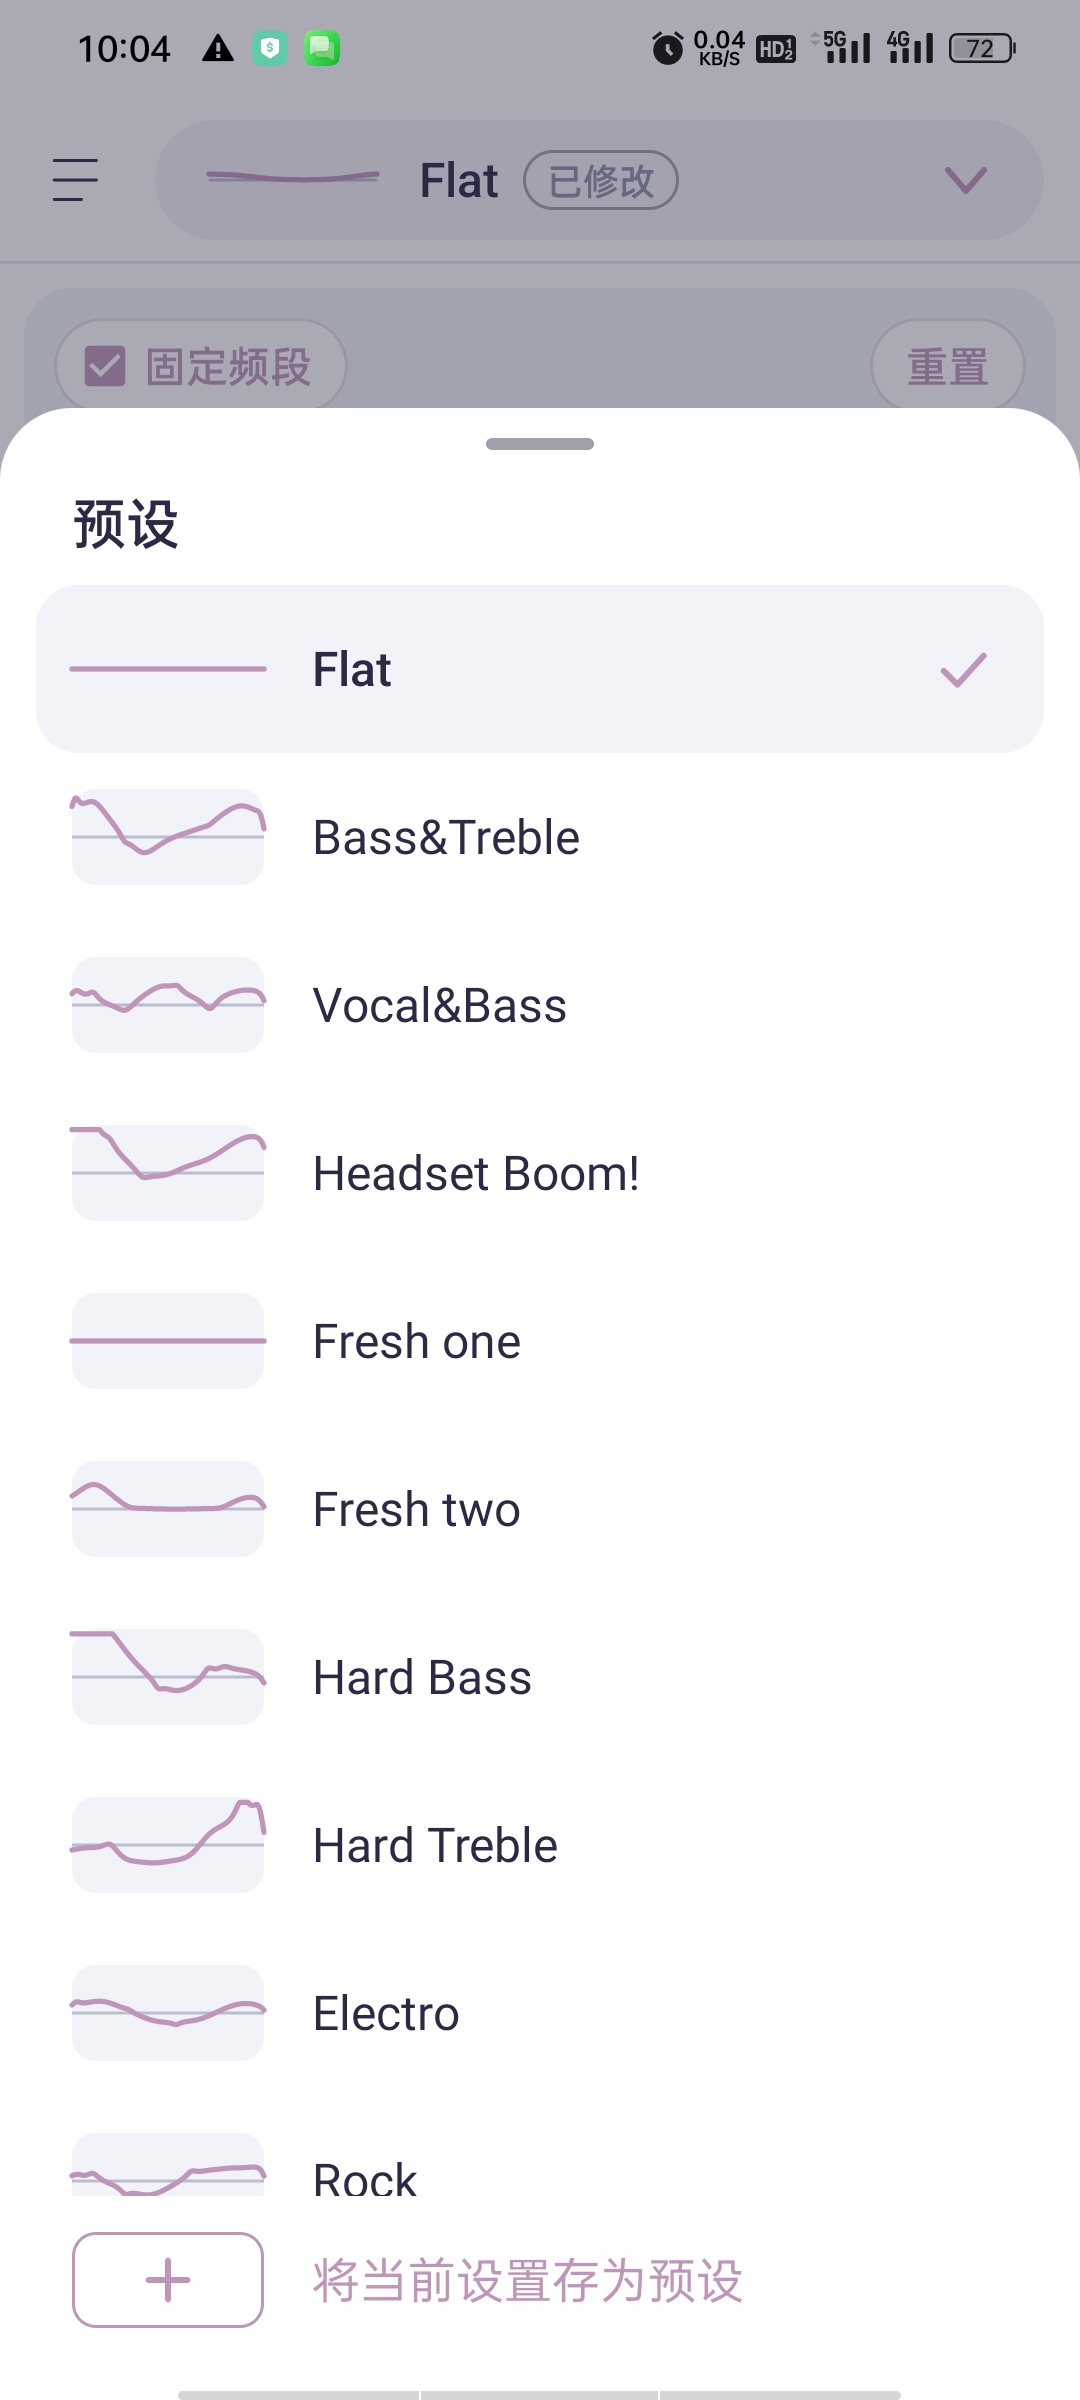Click the plus icon to add preset
Image resolution: width=1080 pixels, height=2400 pixels.
(168, 2280)
